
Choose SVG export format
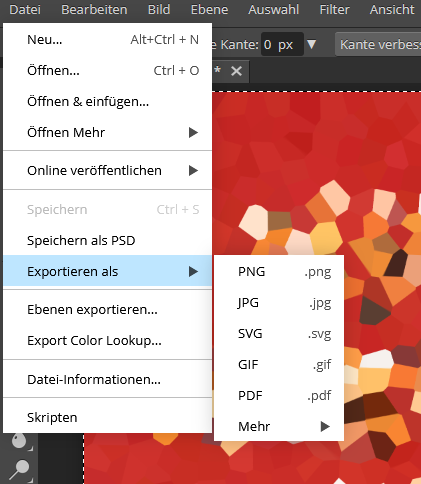[279, 334]
